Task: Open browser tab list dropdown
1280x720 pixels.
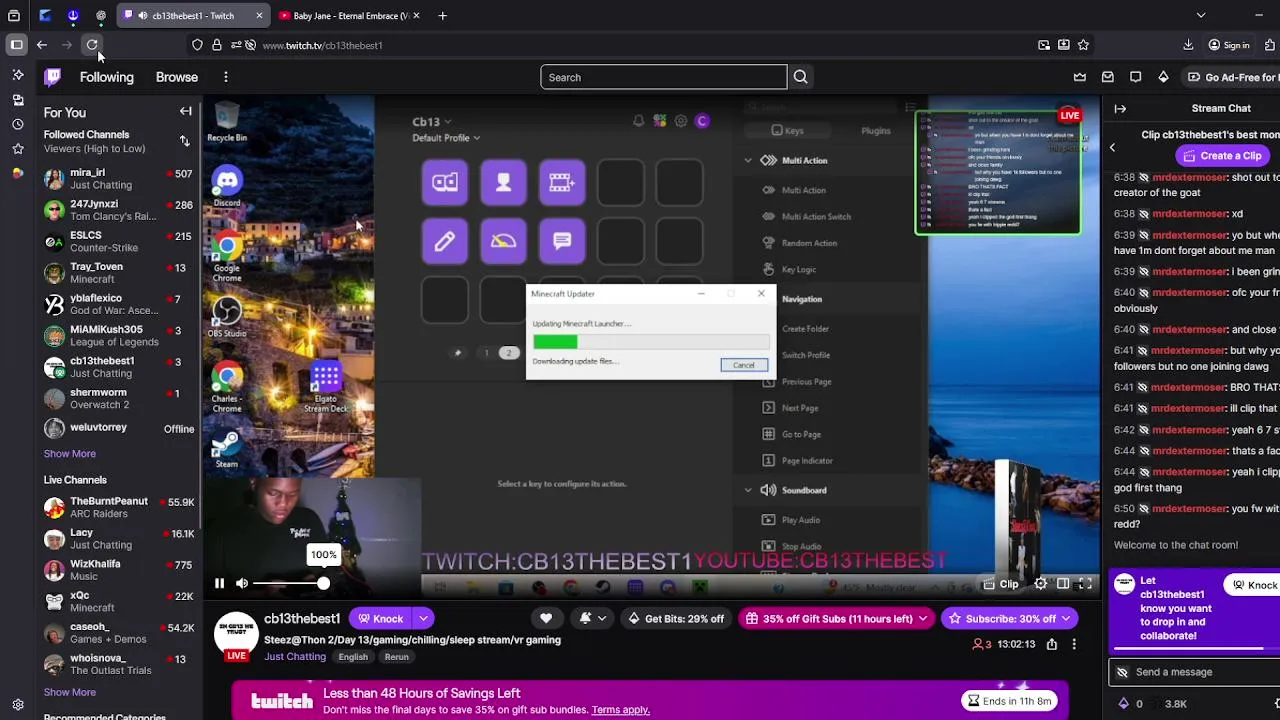Action: 1201,15
